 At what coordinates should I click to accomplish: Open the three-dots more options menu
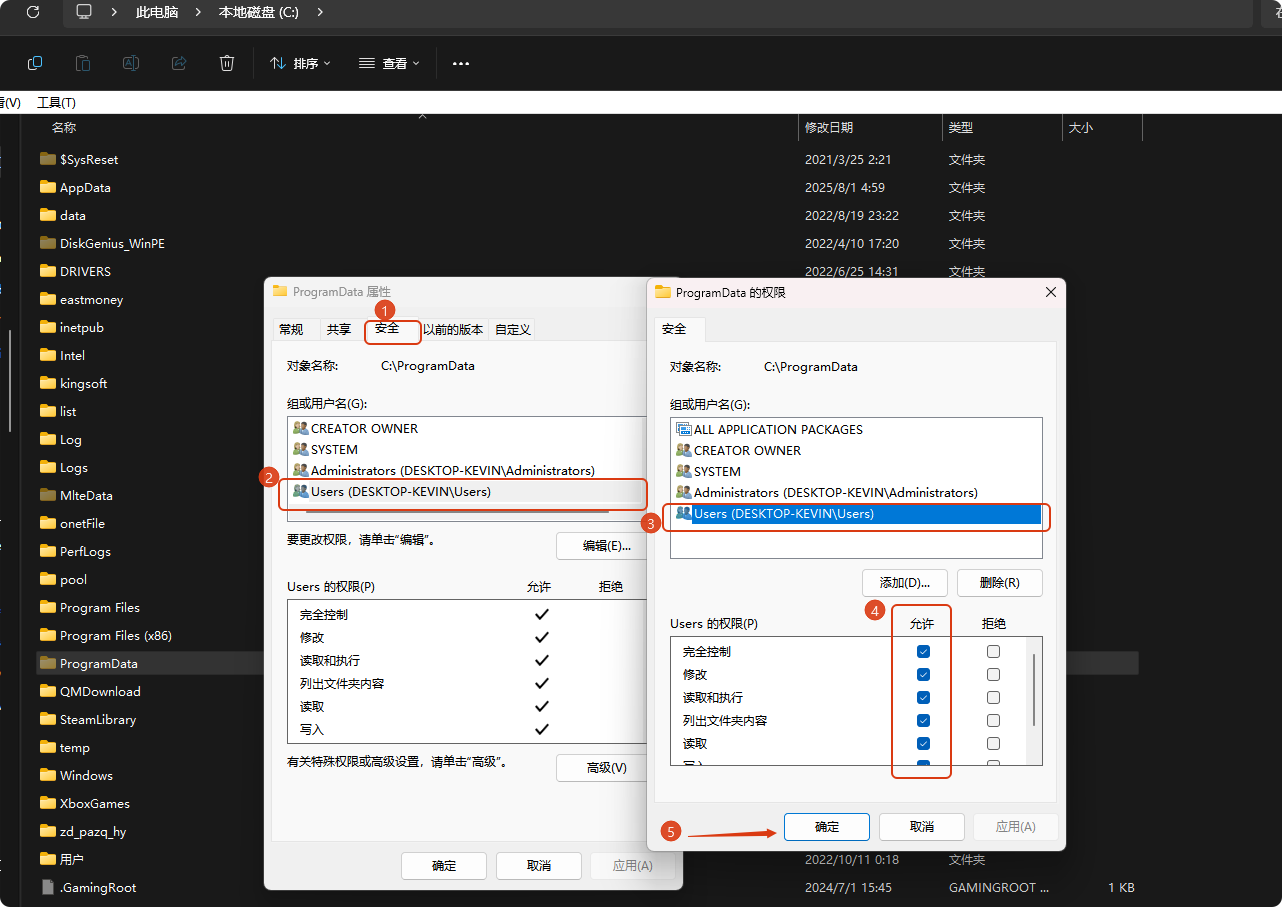click(x=461, y=63)
